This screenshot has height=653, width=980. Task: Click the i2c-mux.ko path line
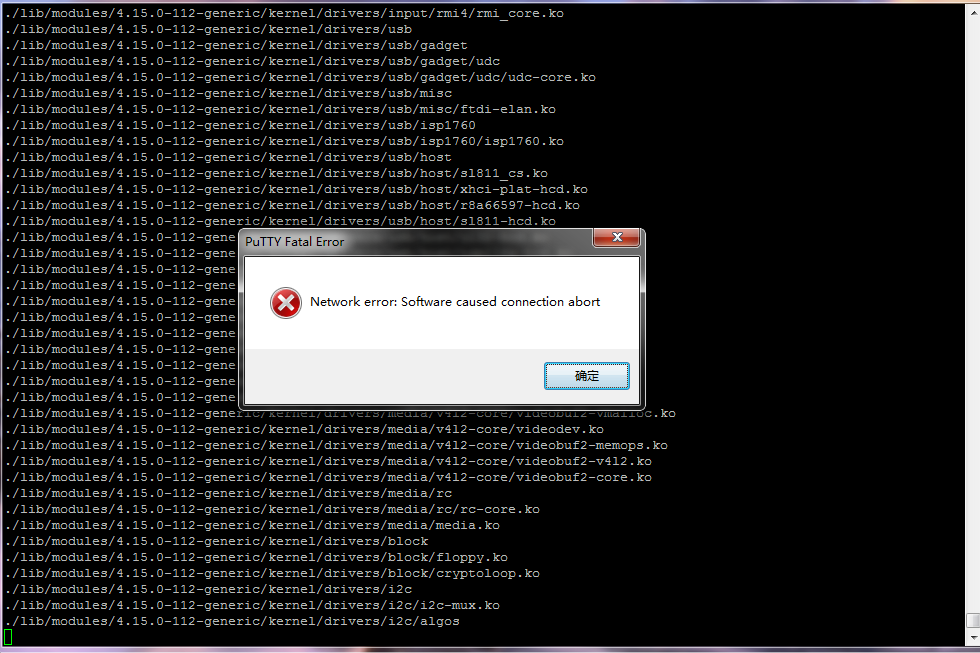[x=252, y=606]
